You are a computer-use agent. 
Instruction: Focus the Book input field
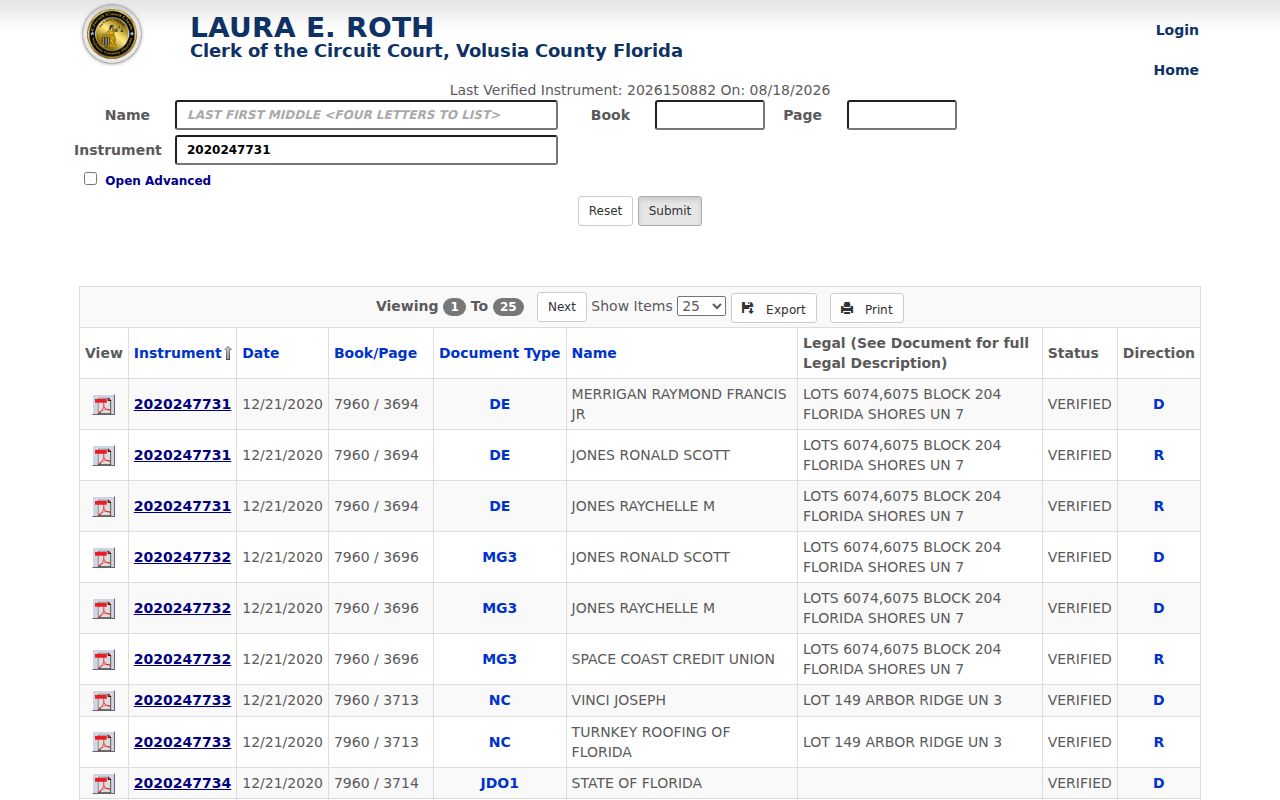(x=710, y=115)
